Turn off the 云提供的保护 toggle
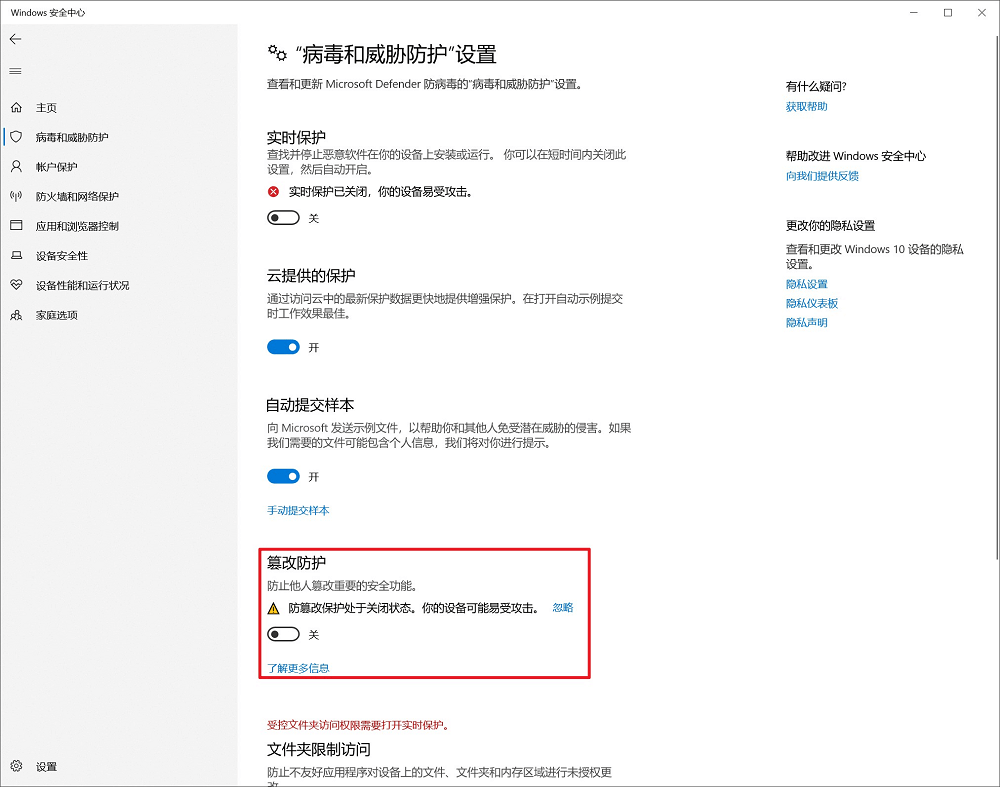1000x787 pixels. tap(282, 347)
